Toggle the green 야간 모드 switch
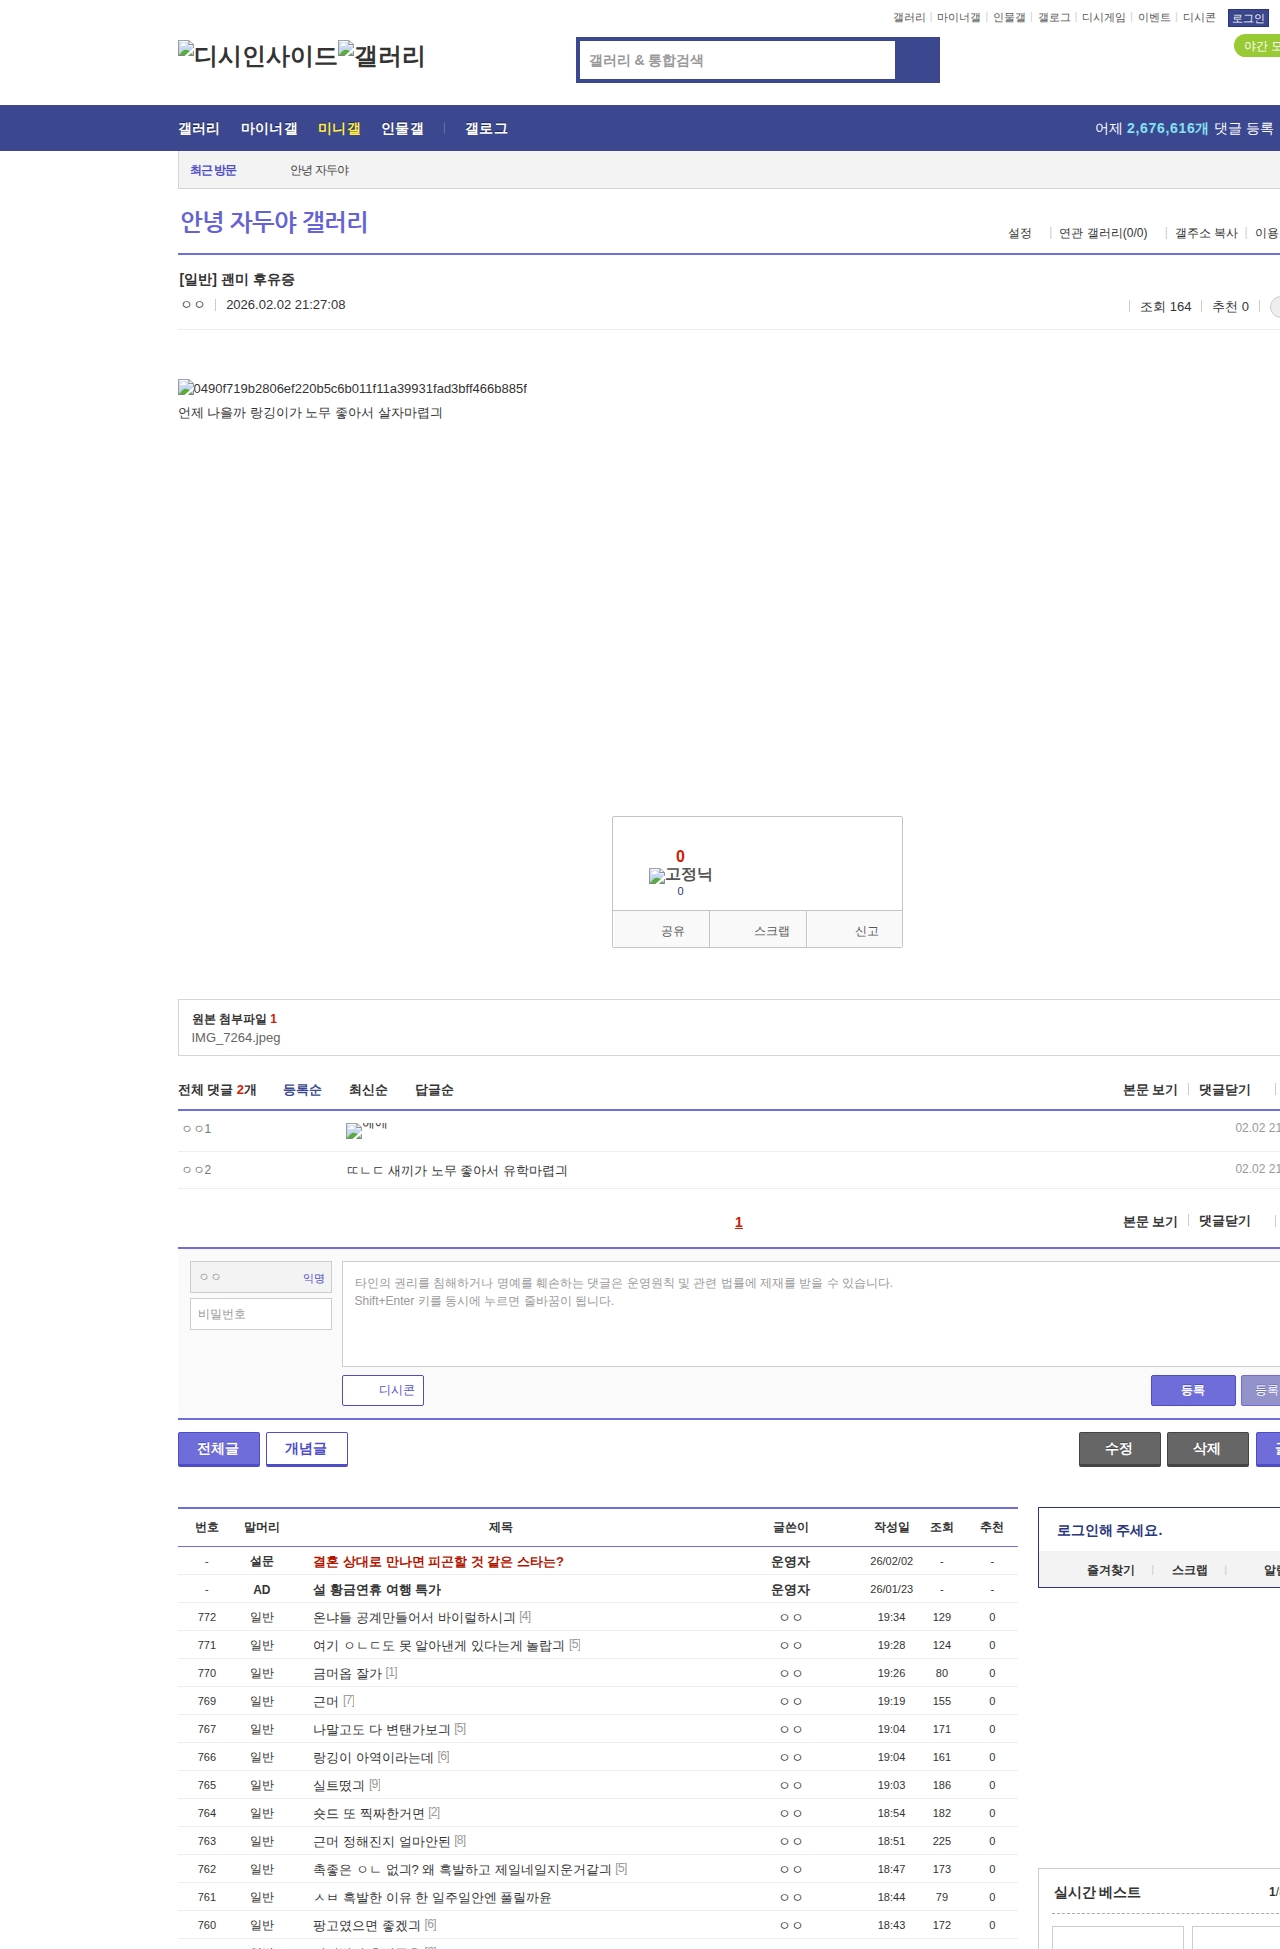 tap(1258, 46)
